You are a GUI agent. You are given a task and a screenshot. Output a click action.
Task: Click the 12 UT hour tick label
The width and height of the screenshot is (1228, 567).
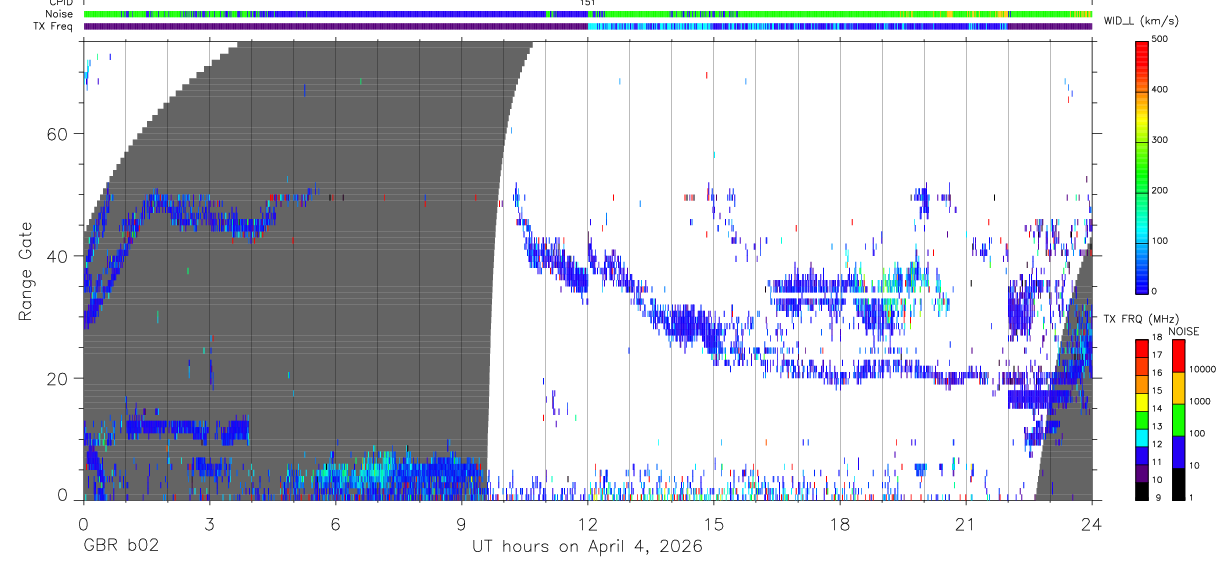(x=588, y=522)
